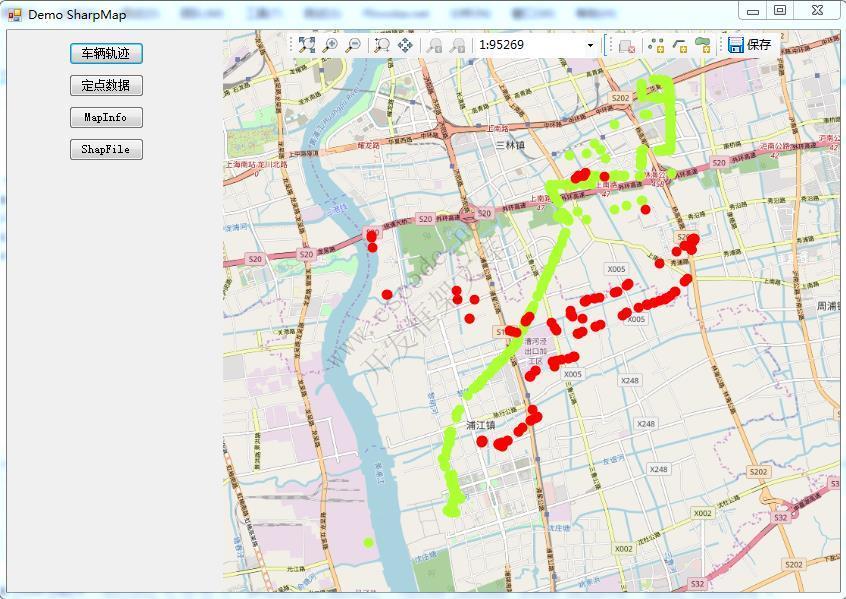This screenshot has height=599, width=846.
Task: Open the map scale 1:95269 dropdown
Action: 589,44
